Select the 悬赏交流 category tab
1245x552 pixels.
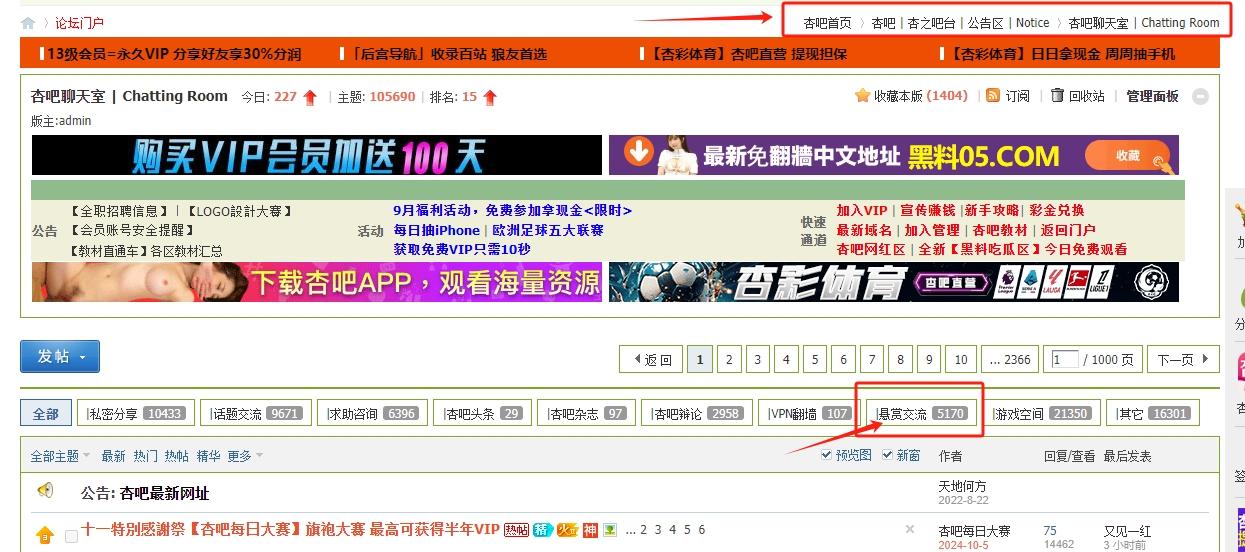point(920,414)
